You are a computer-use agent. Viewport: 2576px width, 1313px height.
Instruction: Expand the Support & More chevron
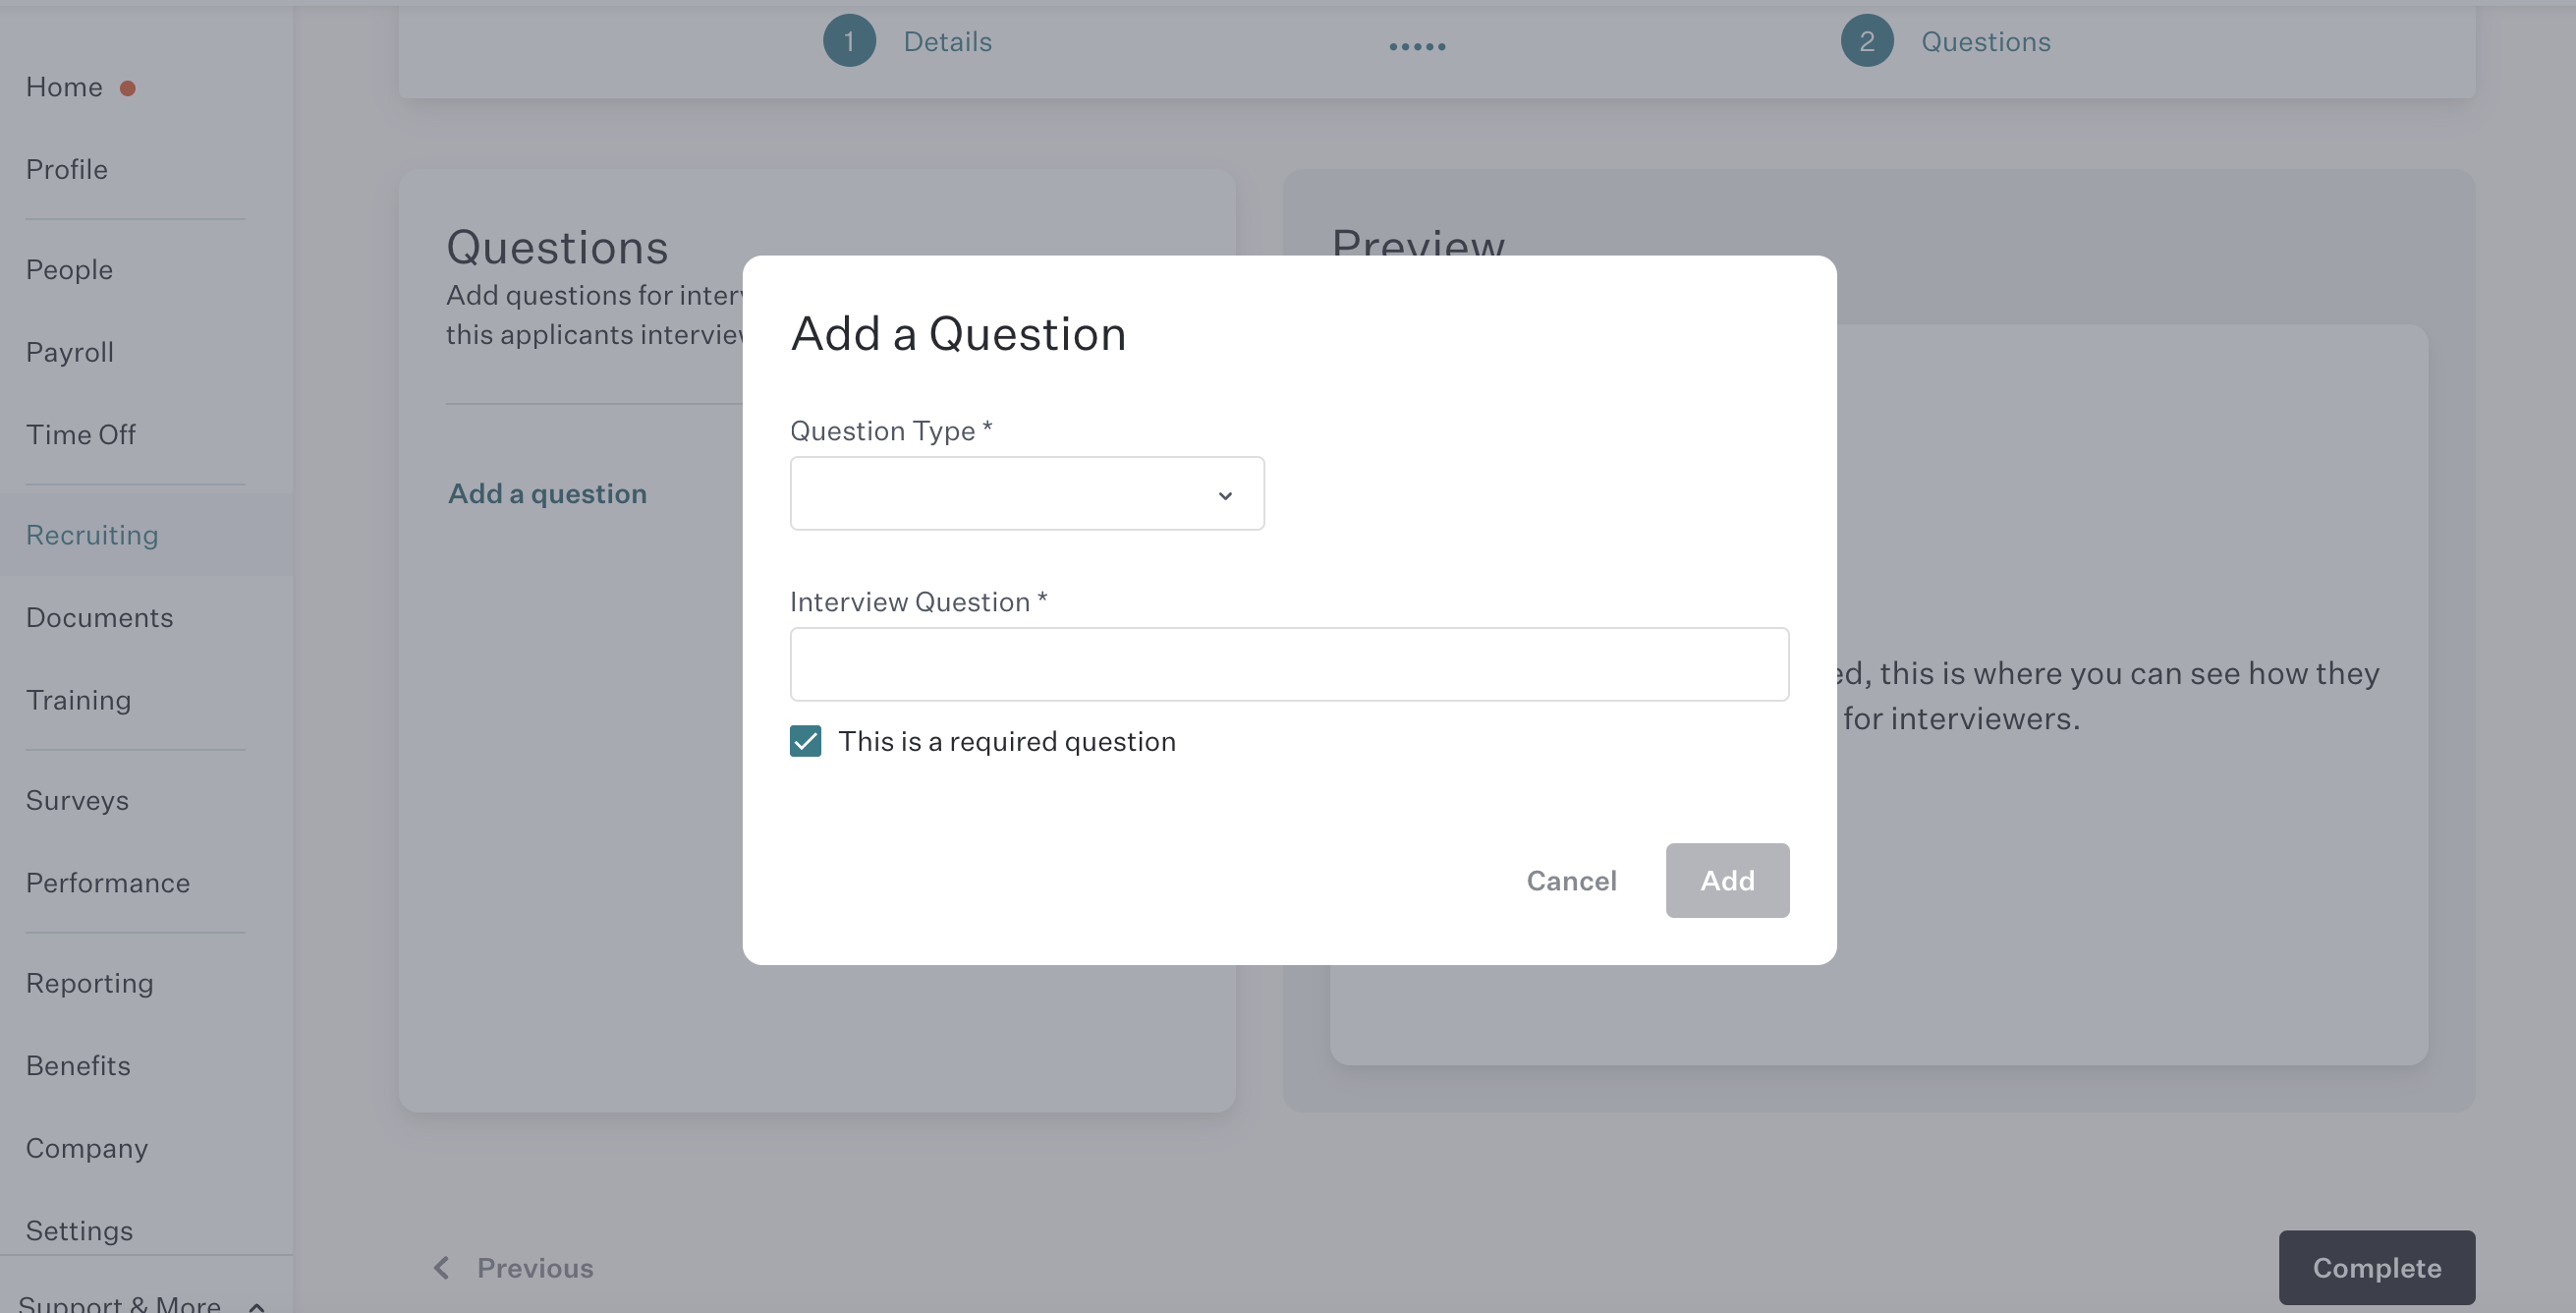[257, 1305]
